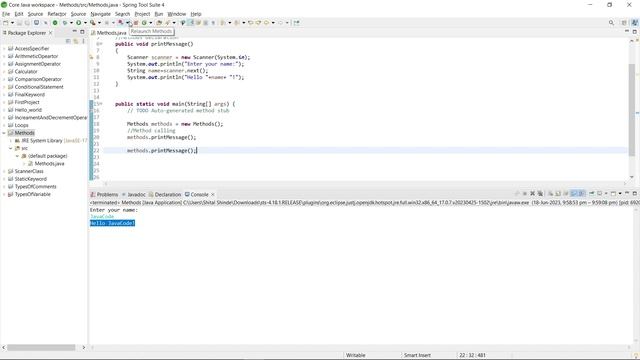Click the highlighted Hello JavaCode! console output
The height and width of the screenshot is (360, 640).
112,223
